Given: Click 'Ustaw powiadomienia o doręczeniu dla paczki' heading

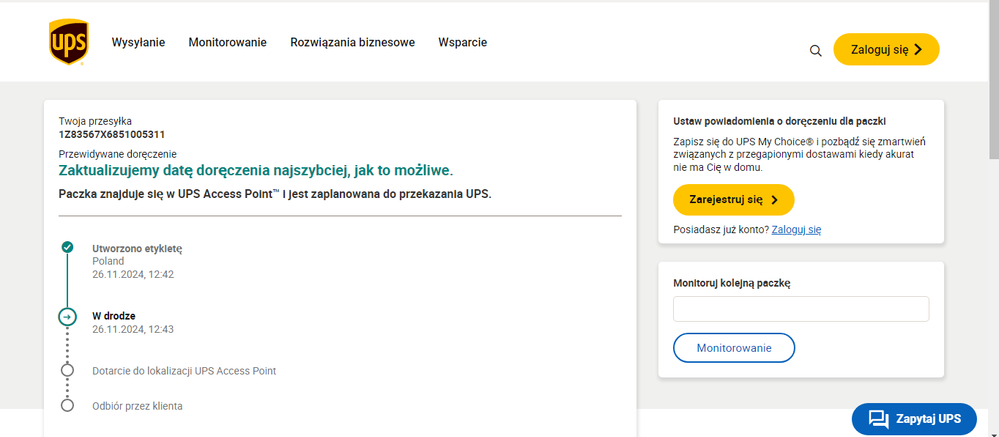Looking at the screenshot, I should tap(779, 121).
